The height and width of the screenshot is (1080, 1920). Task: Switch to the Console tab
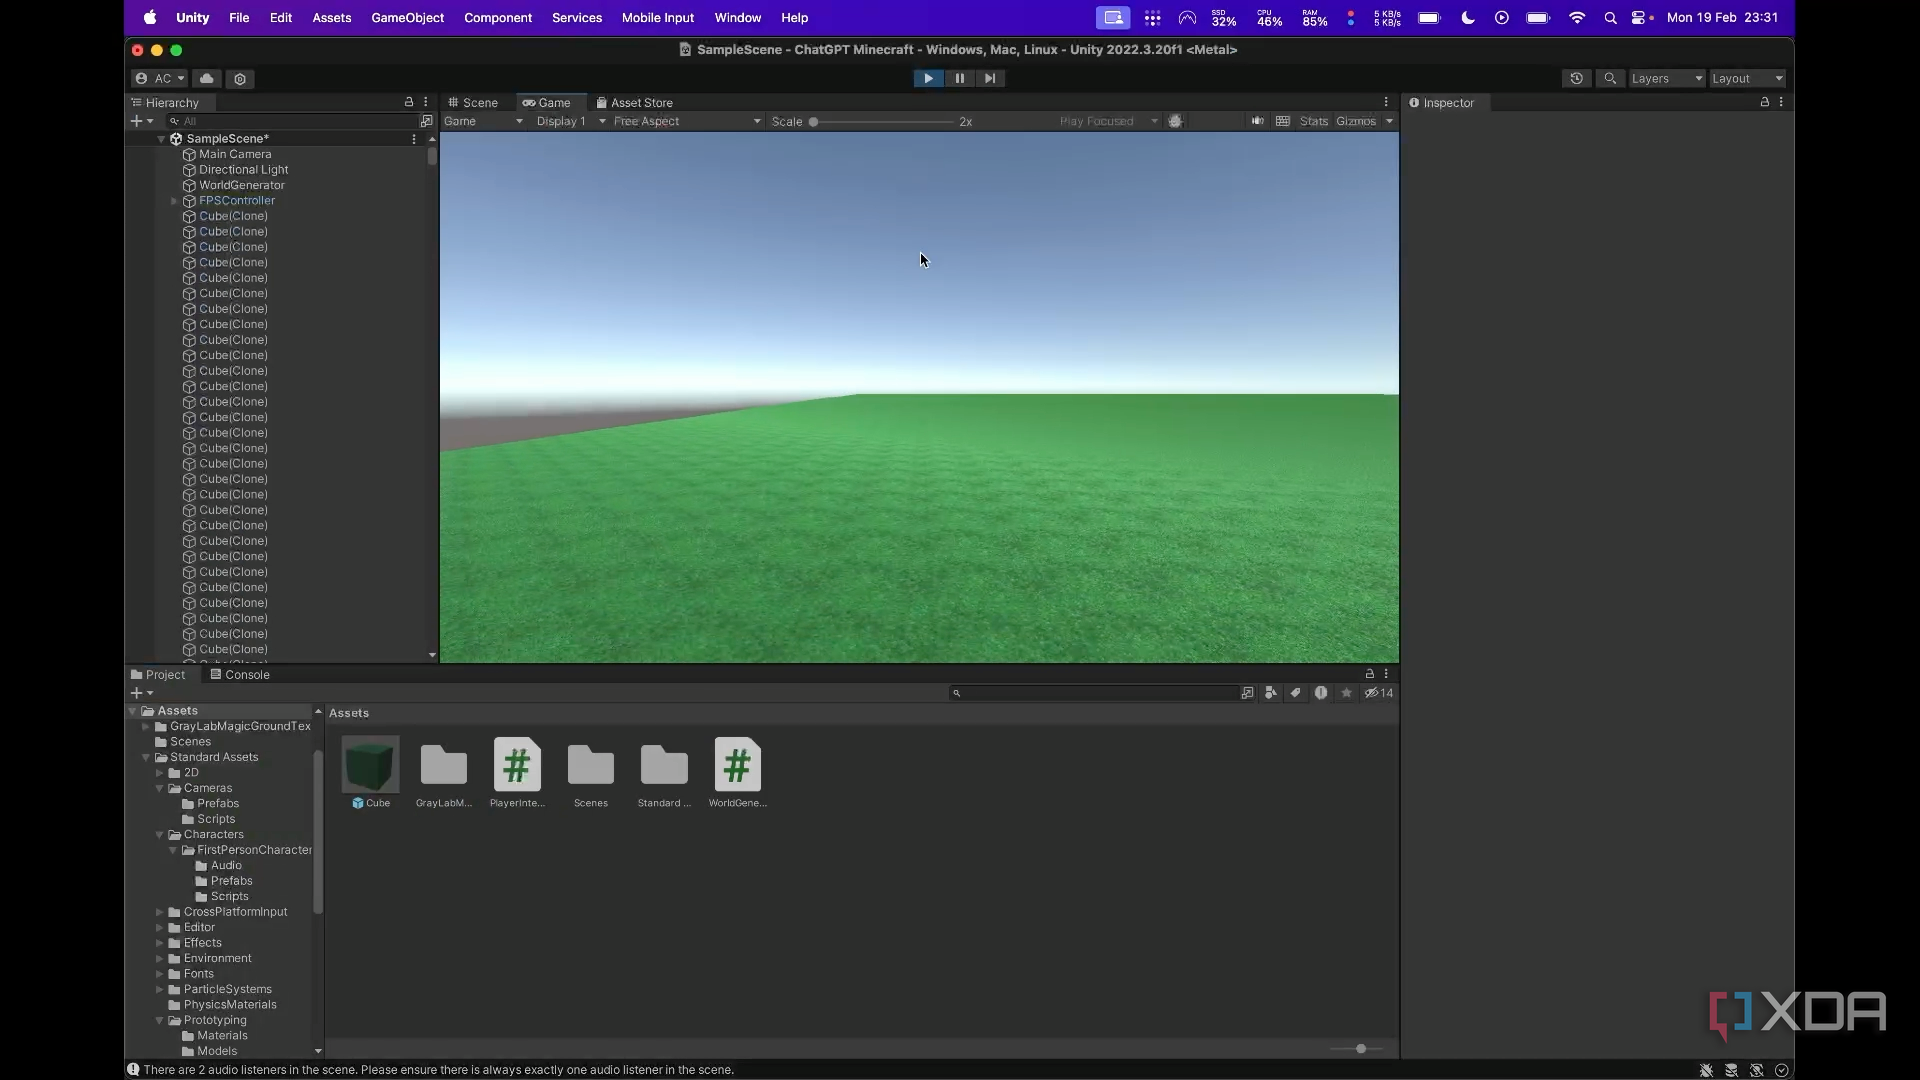[x=240, y=674]
